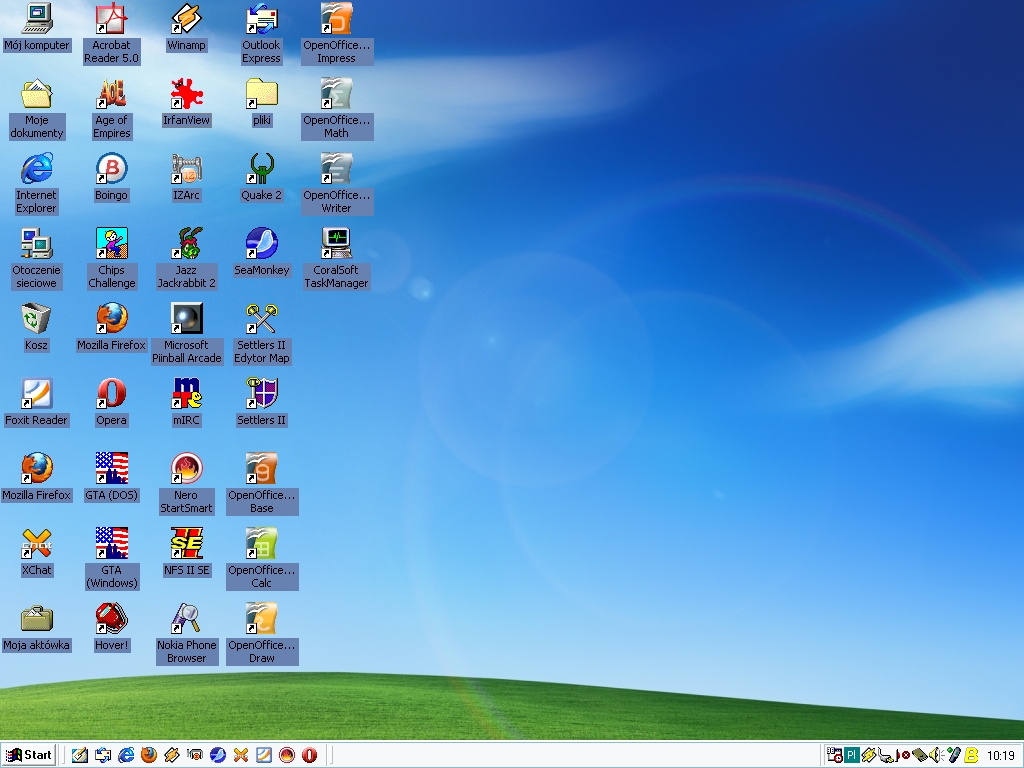Select the GTA (DOS) shortcut

[x=111, y=478]
